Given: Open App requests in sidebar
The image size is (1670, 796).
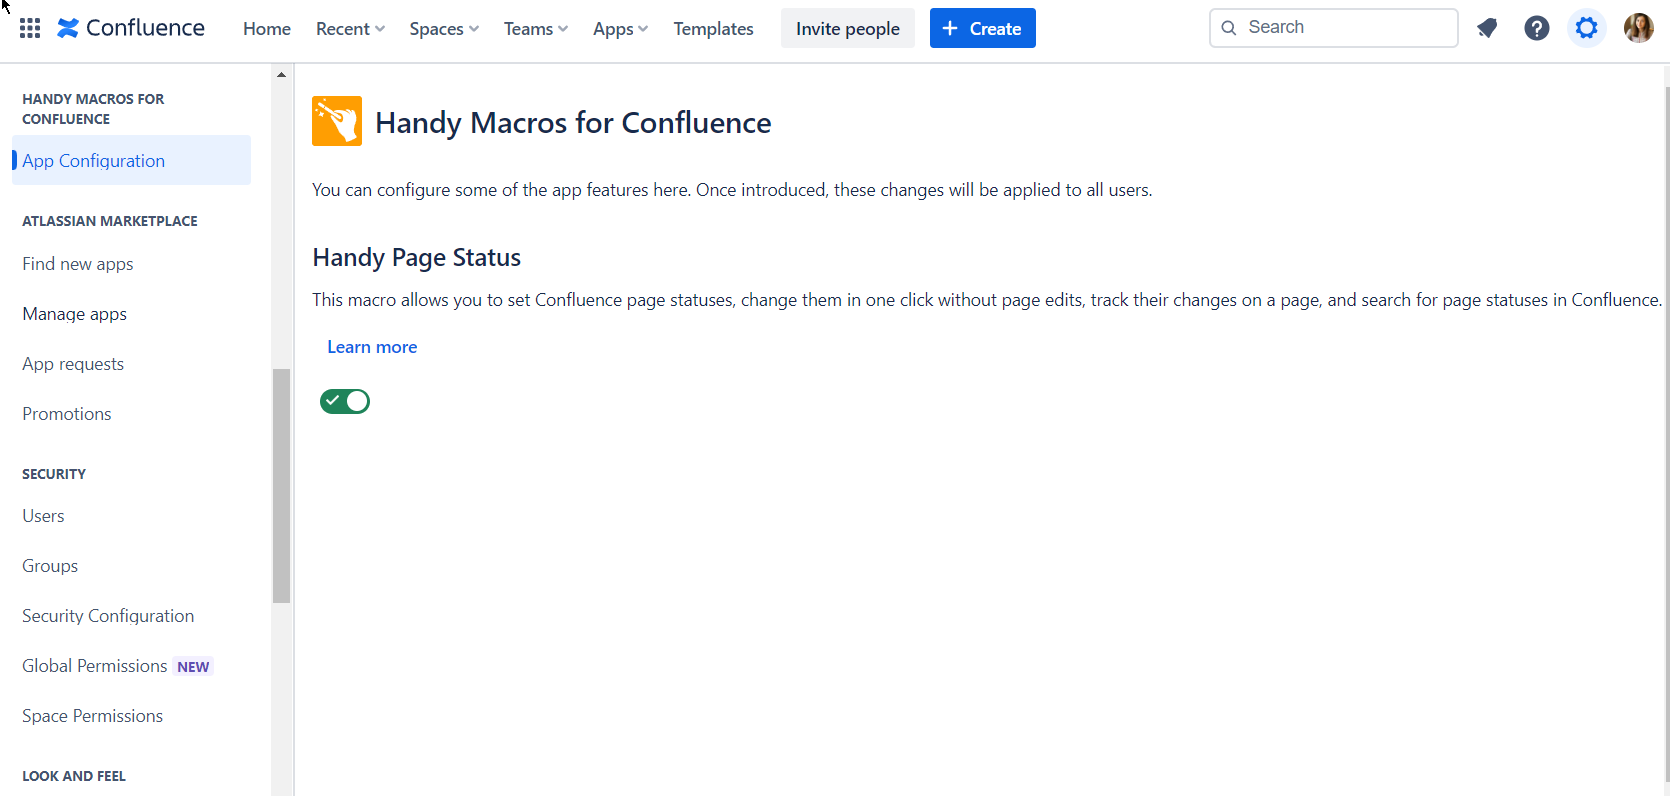Looking at the screenshot, I should 73,364.
